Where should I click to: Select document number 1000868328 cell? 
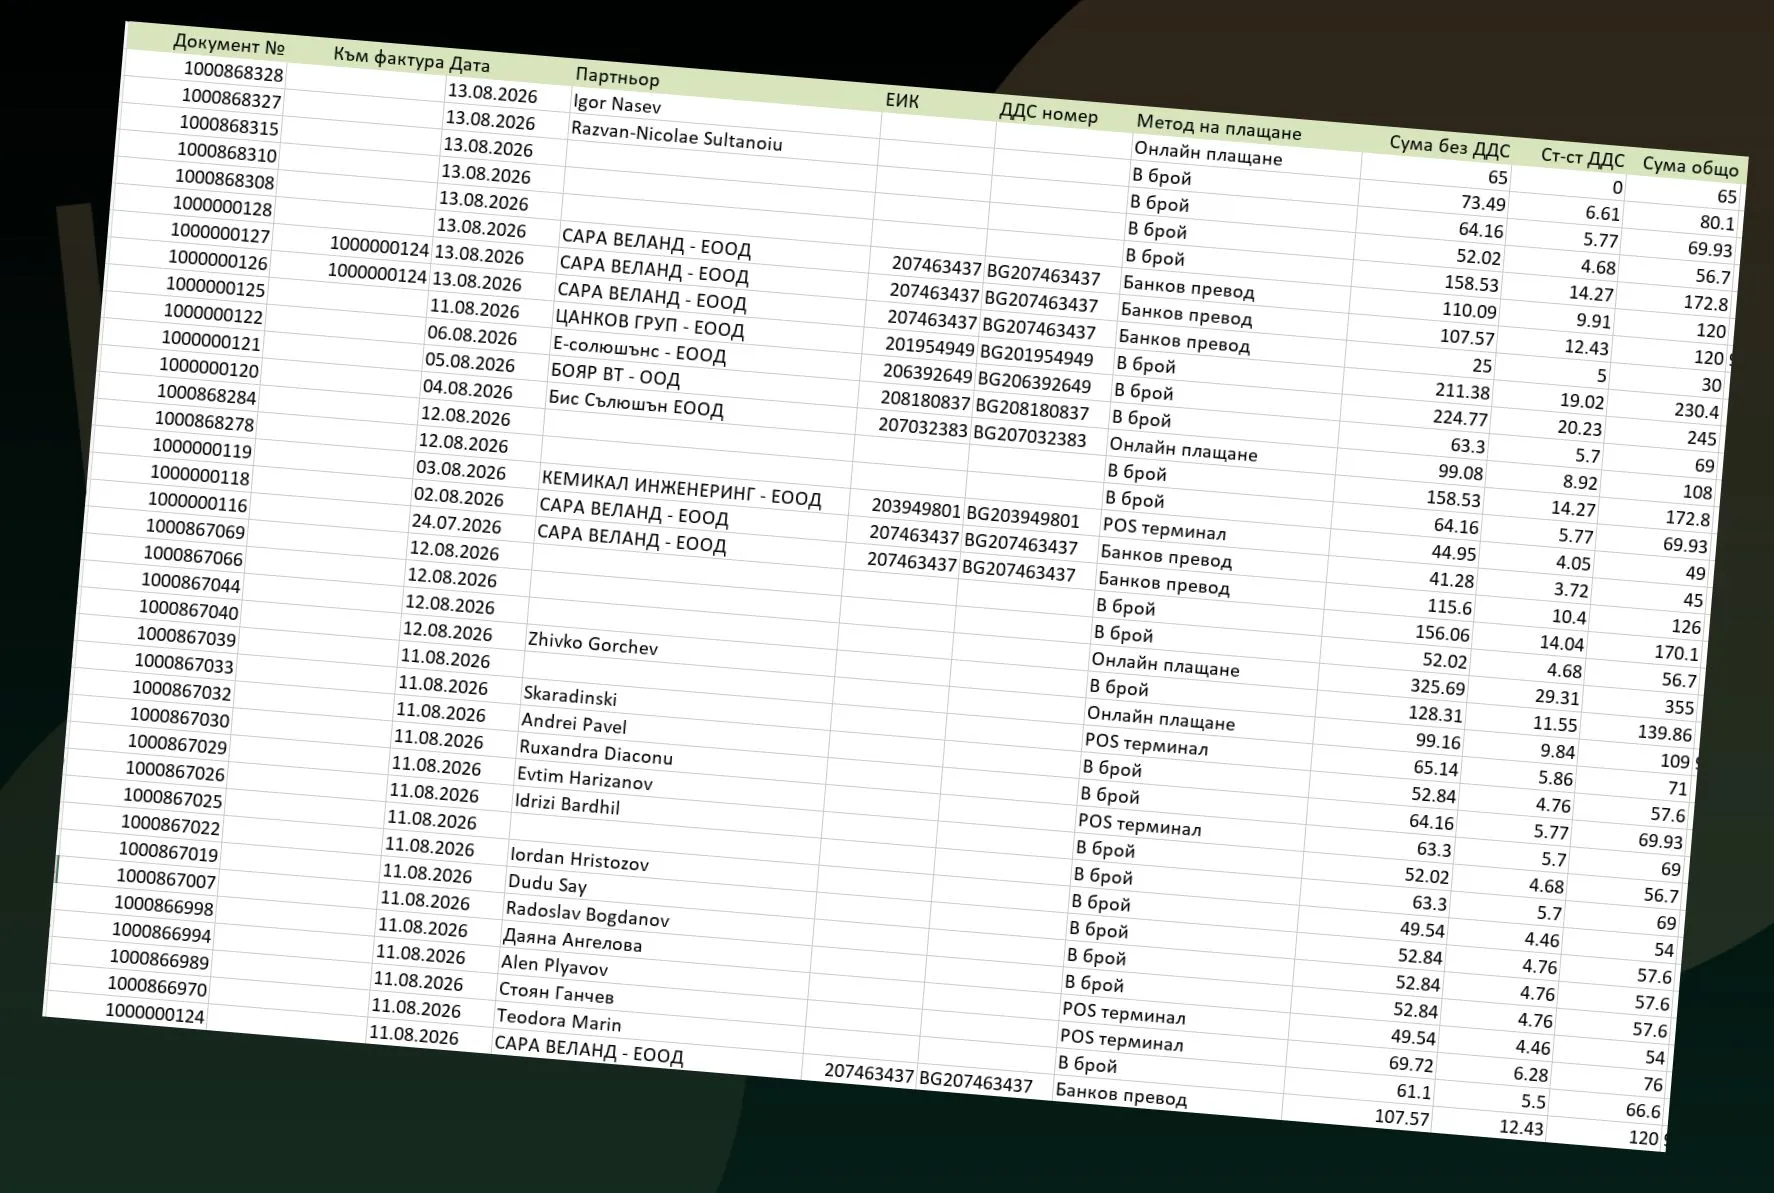[233, 71]
